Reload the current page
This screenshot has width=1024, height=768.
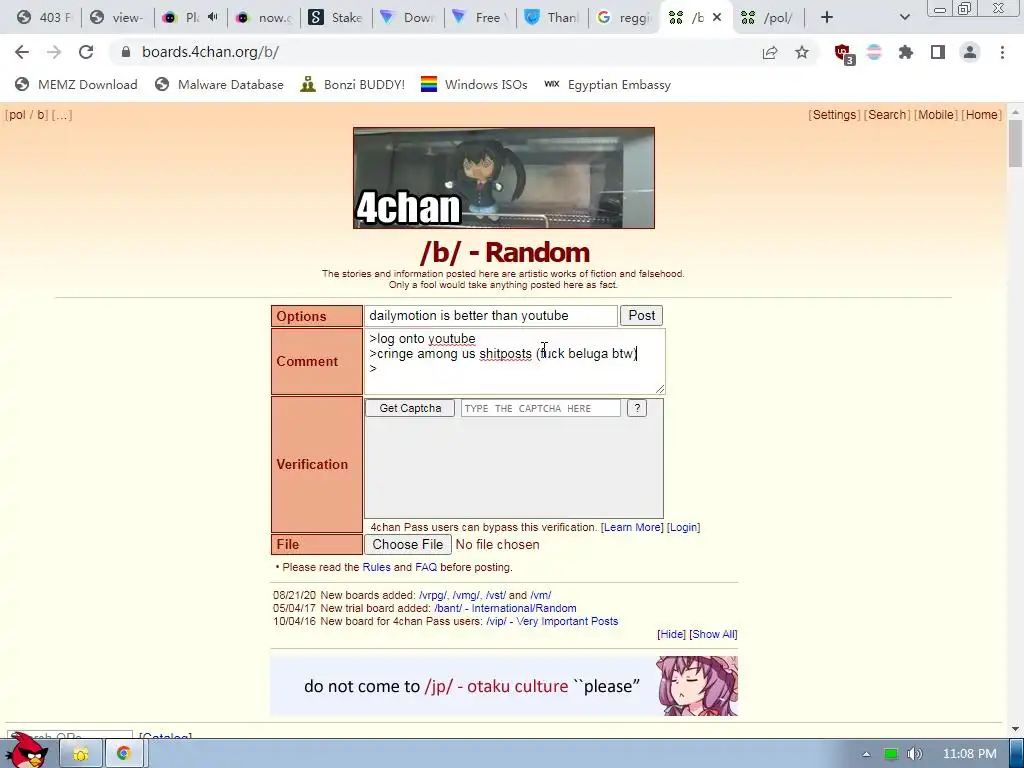86,52
